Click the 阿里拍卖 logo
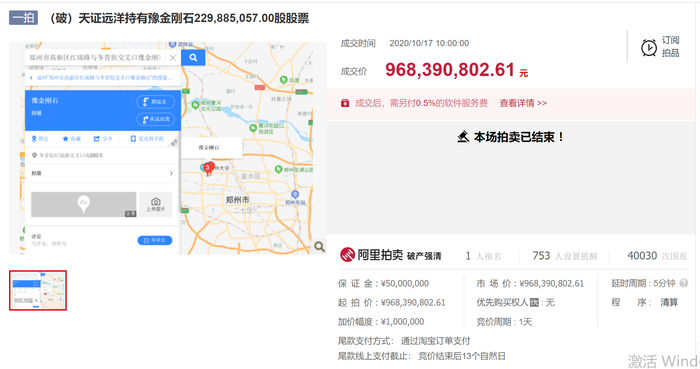Screen dimensions: 700x369 tap(371, 255)
